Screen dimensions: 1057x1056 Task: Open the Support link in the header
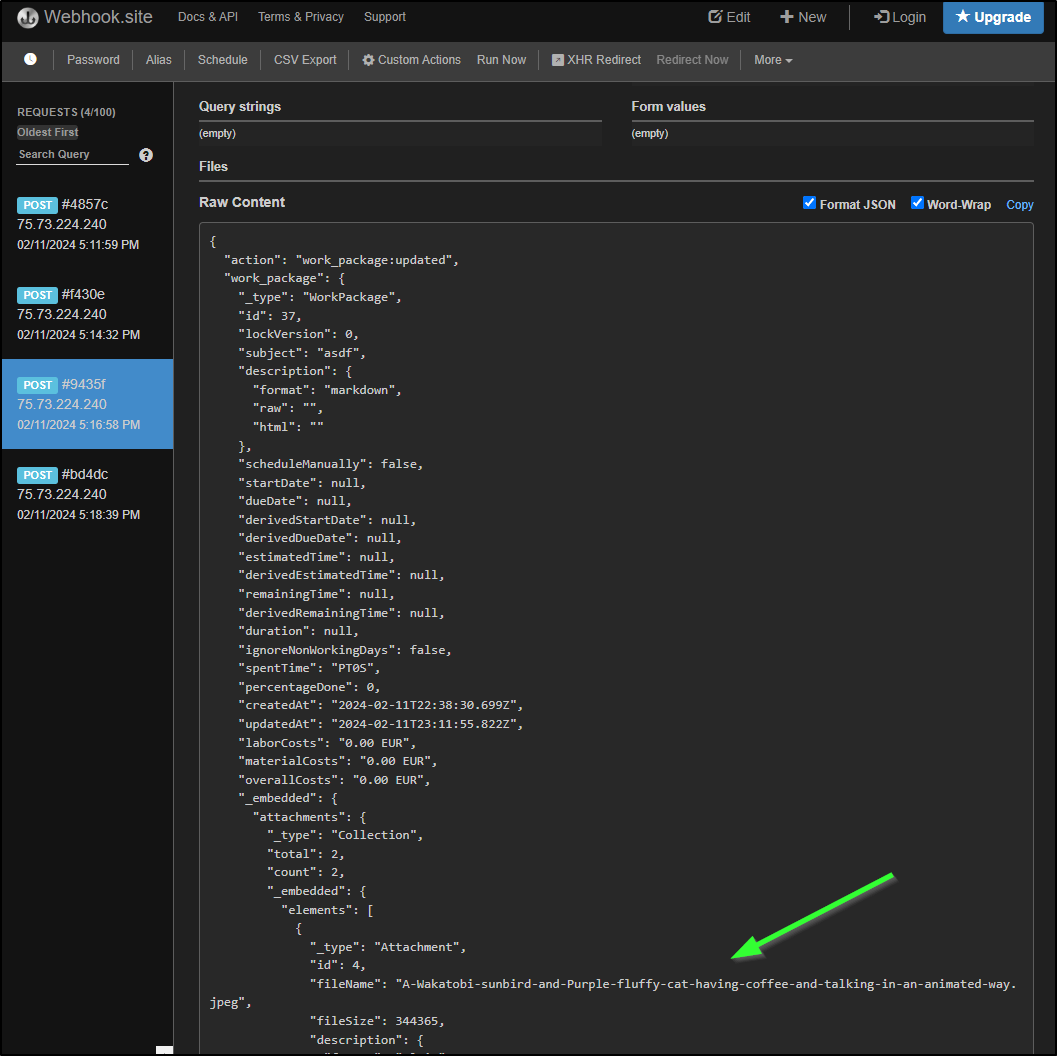coord(385,17)
